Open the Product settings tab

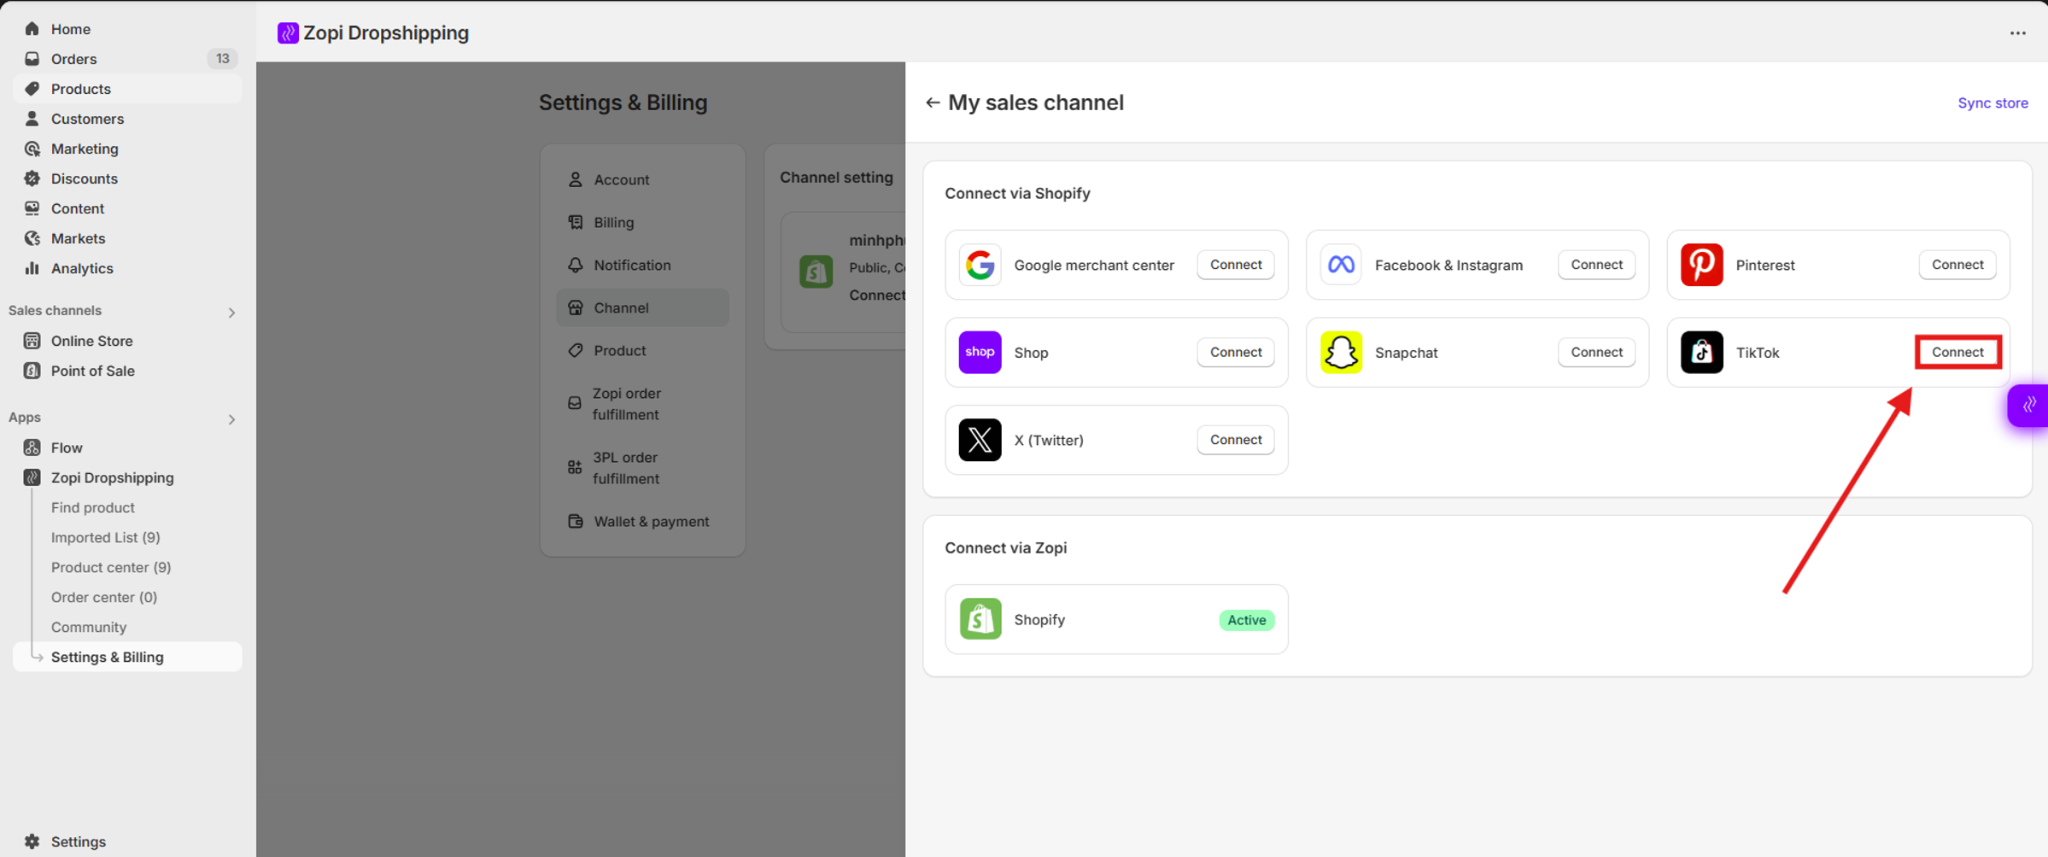643,351
